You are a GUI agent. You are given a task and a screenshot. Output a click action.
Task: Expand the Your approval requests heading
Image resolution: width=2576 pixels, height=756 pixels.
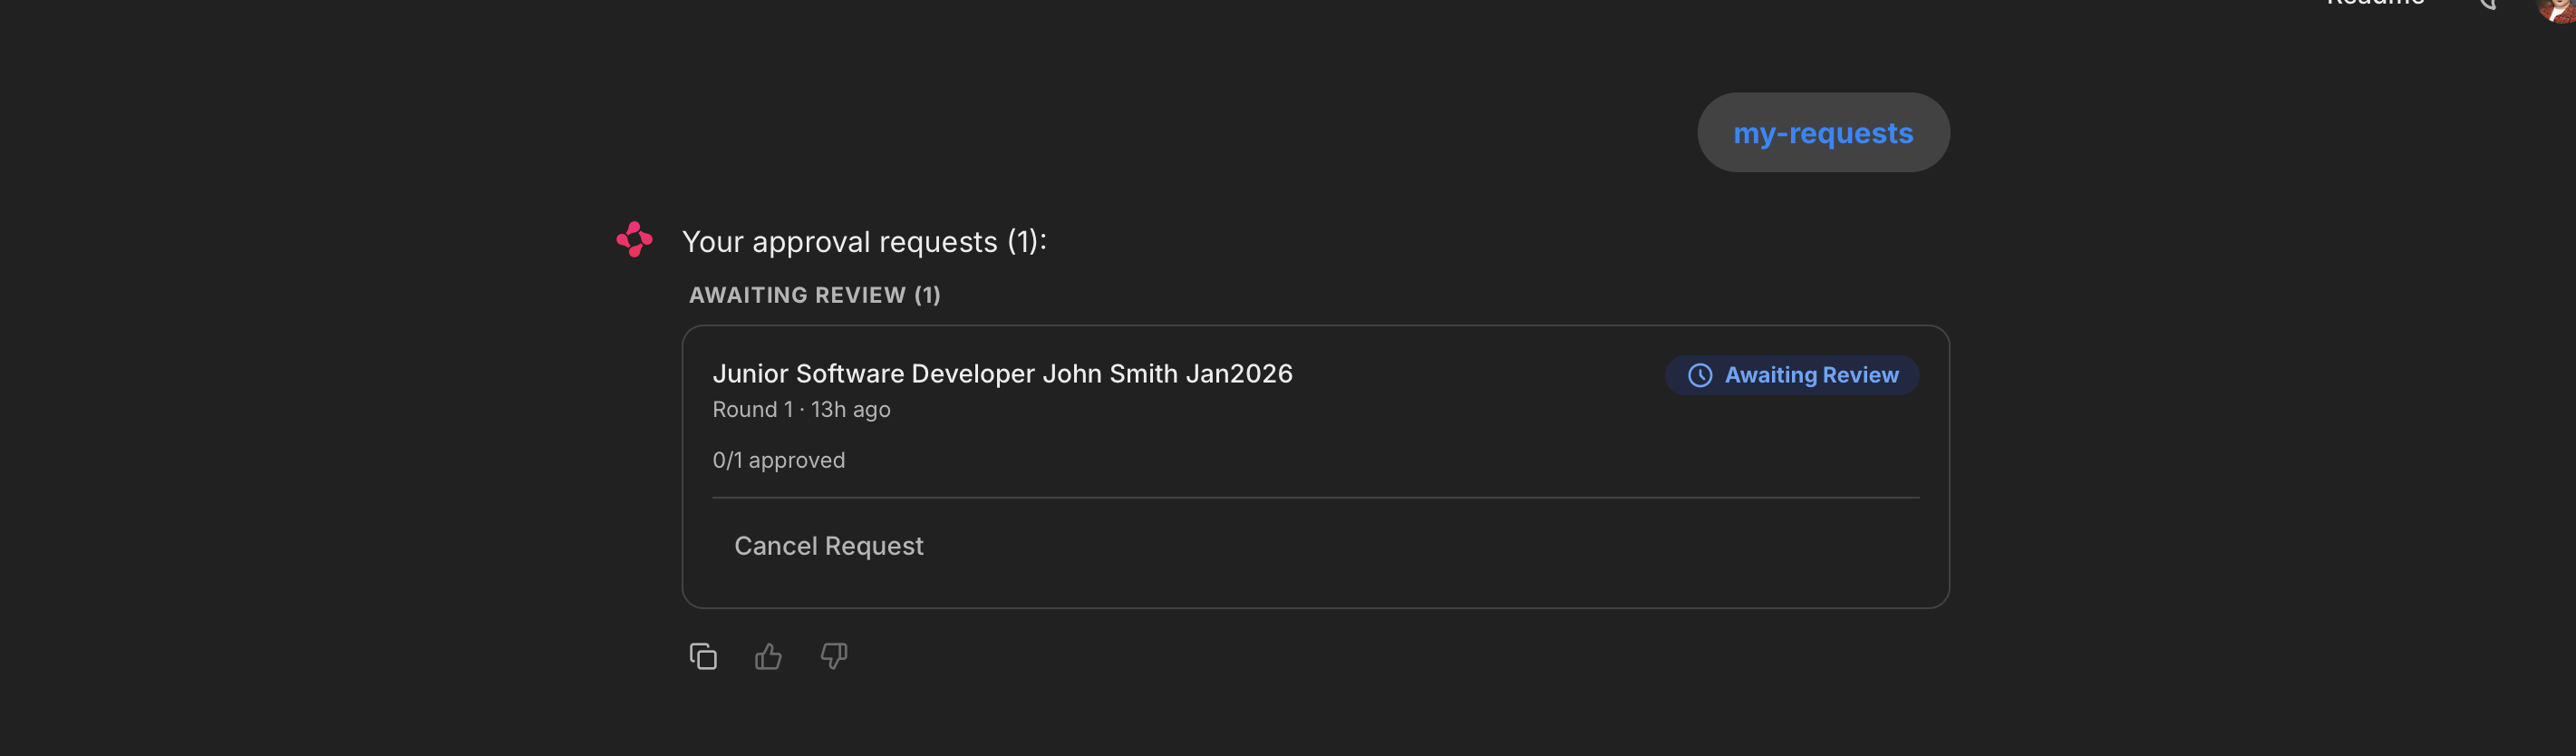pyautogui.click(x=863, y=241)
